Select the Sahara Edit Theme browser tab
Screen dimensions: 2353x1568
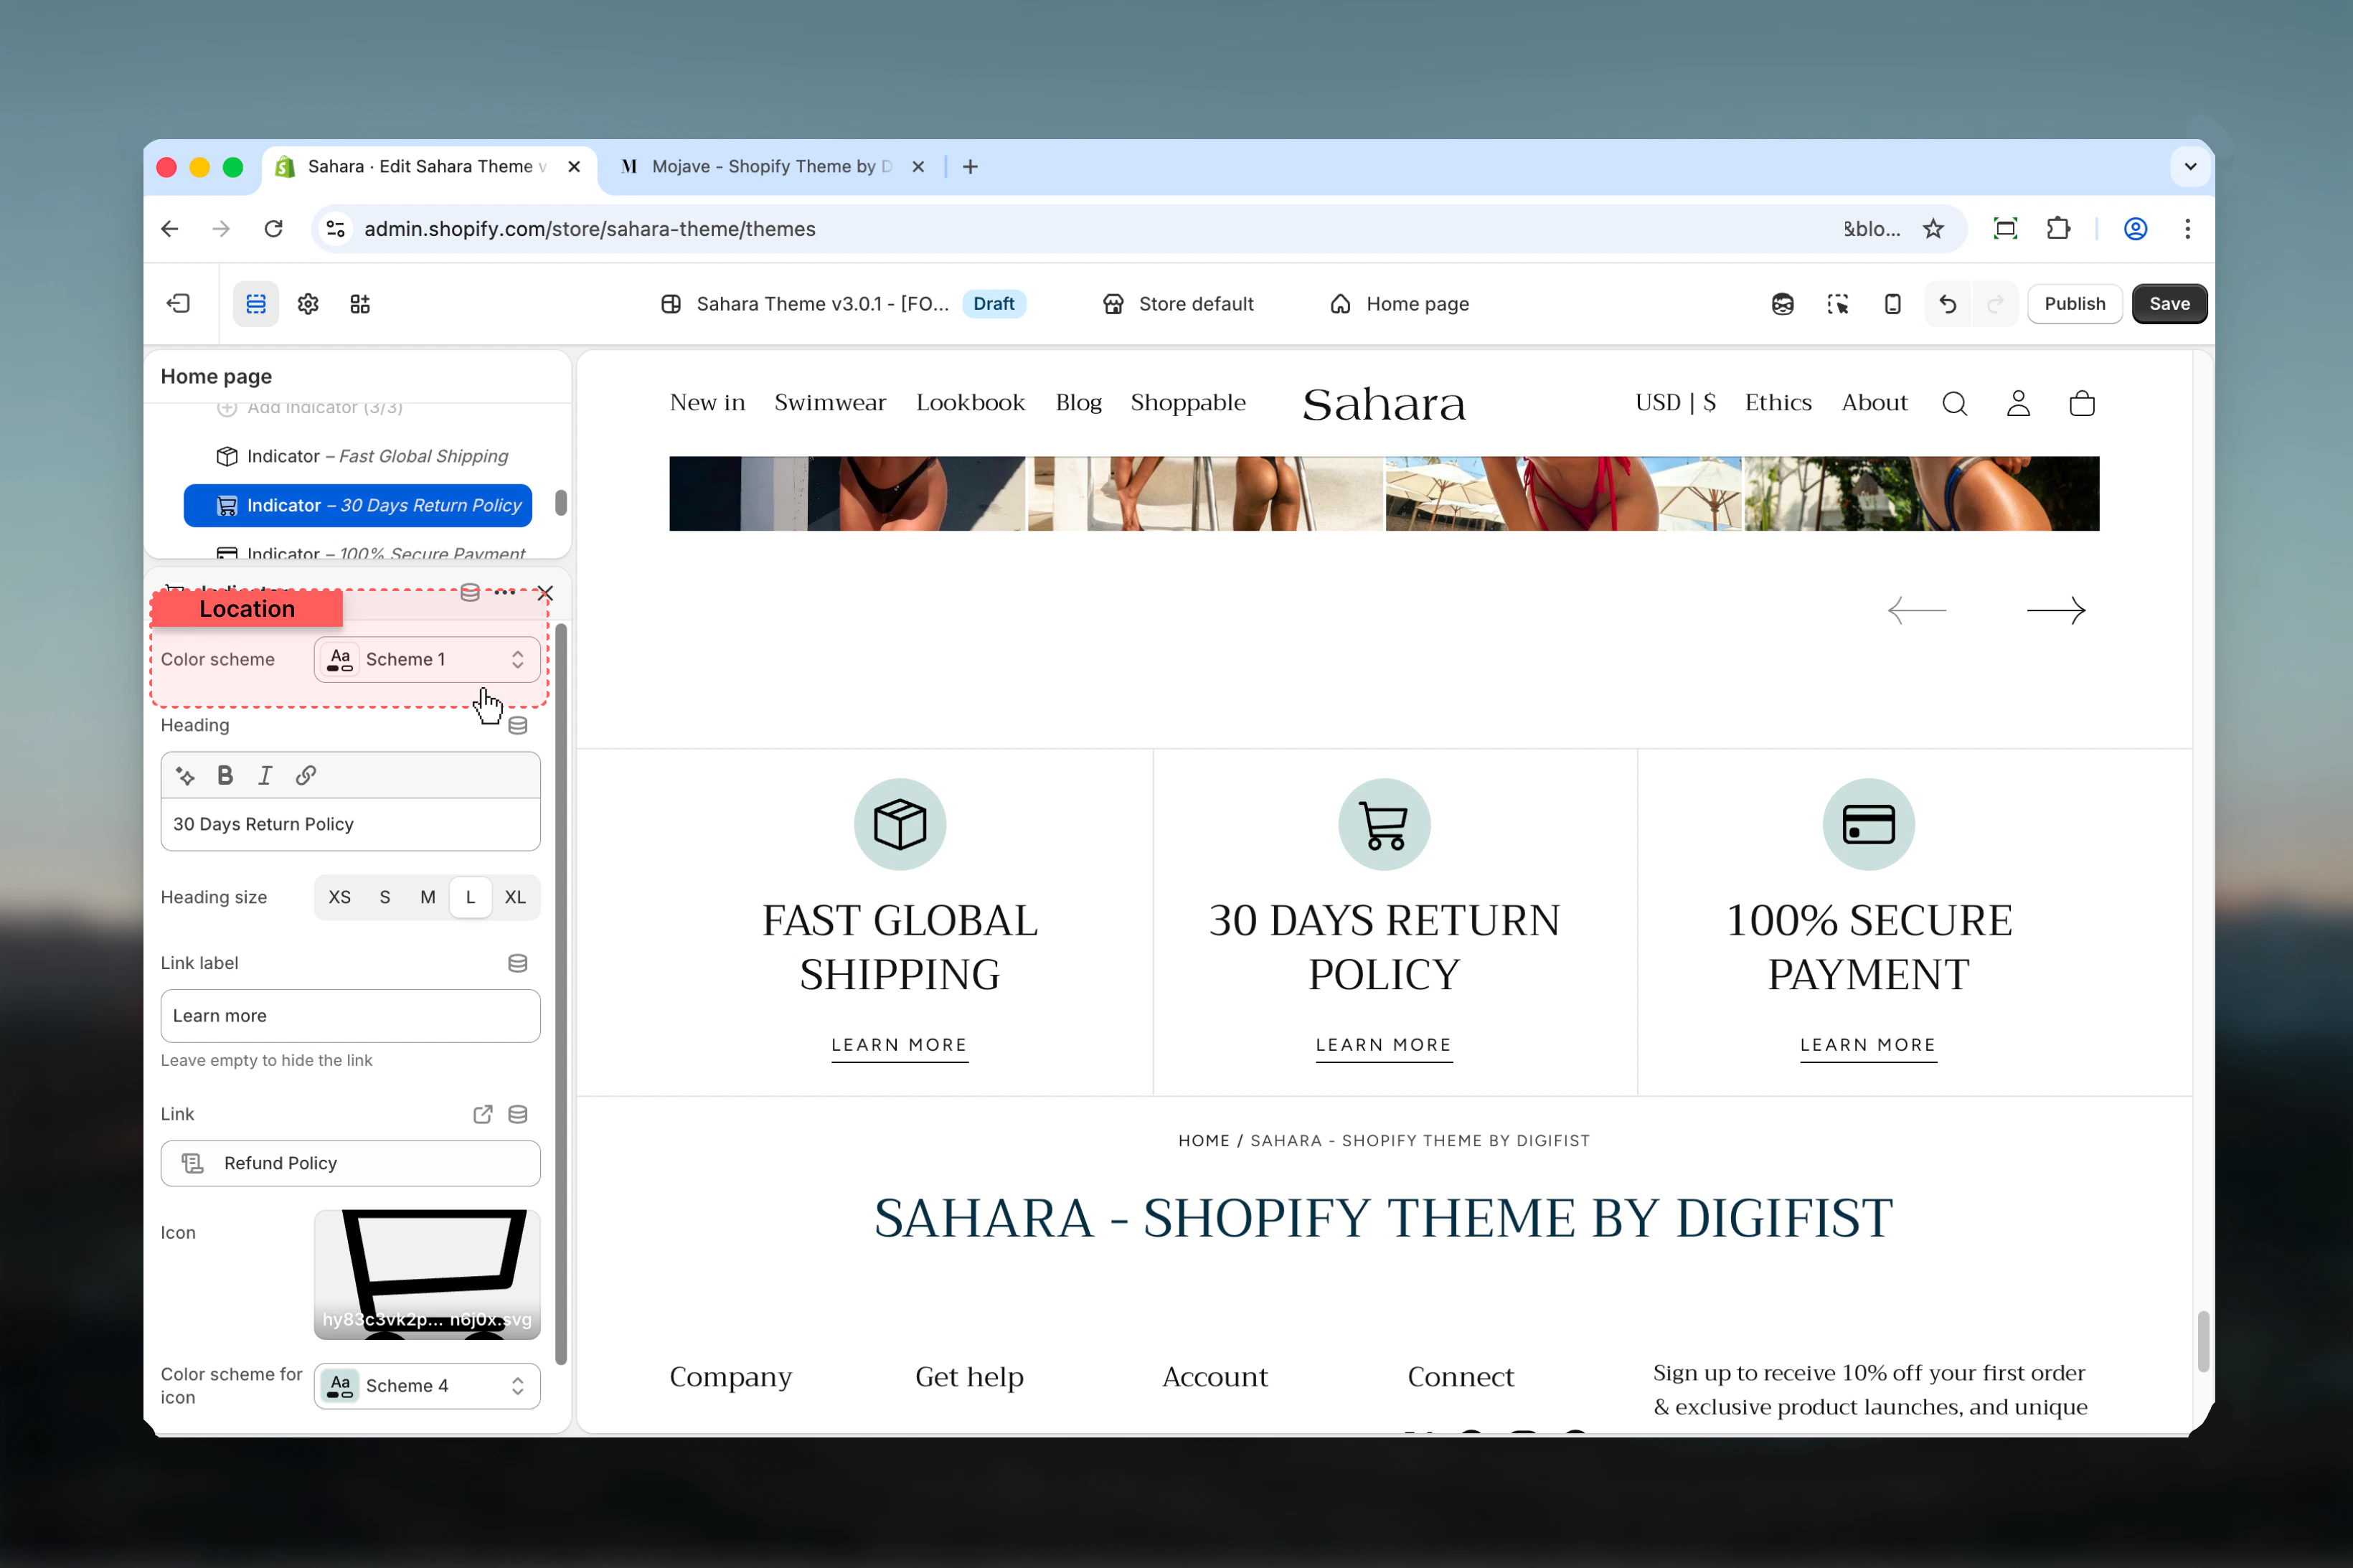428,167
